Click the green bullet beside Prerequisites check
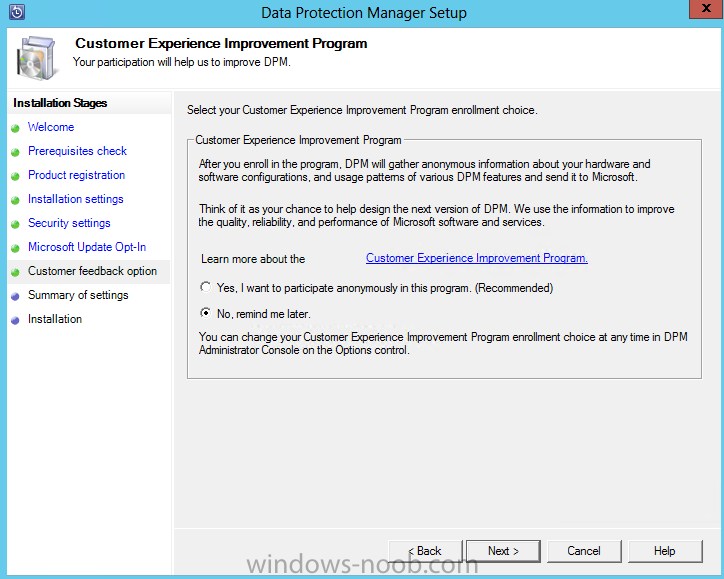This screenshot has width=724, height=579. (16, 152)
